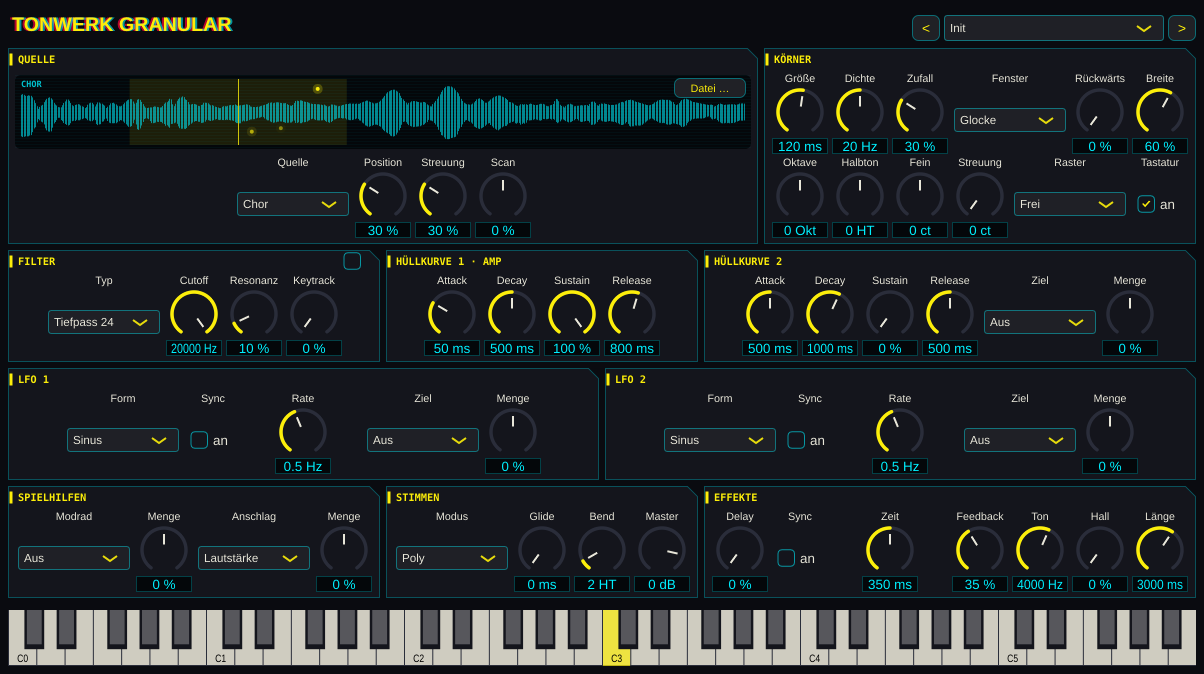Click the 20000 Hz cutoff value field

(194, 348)
